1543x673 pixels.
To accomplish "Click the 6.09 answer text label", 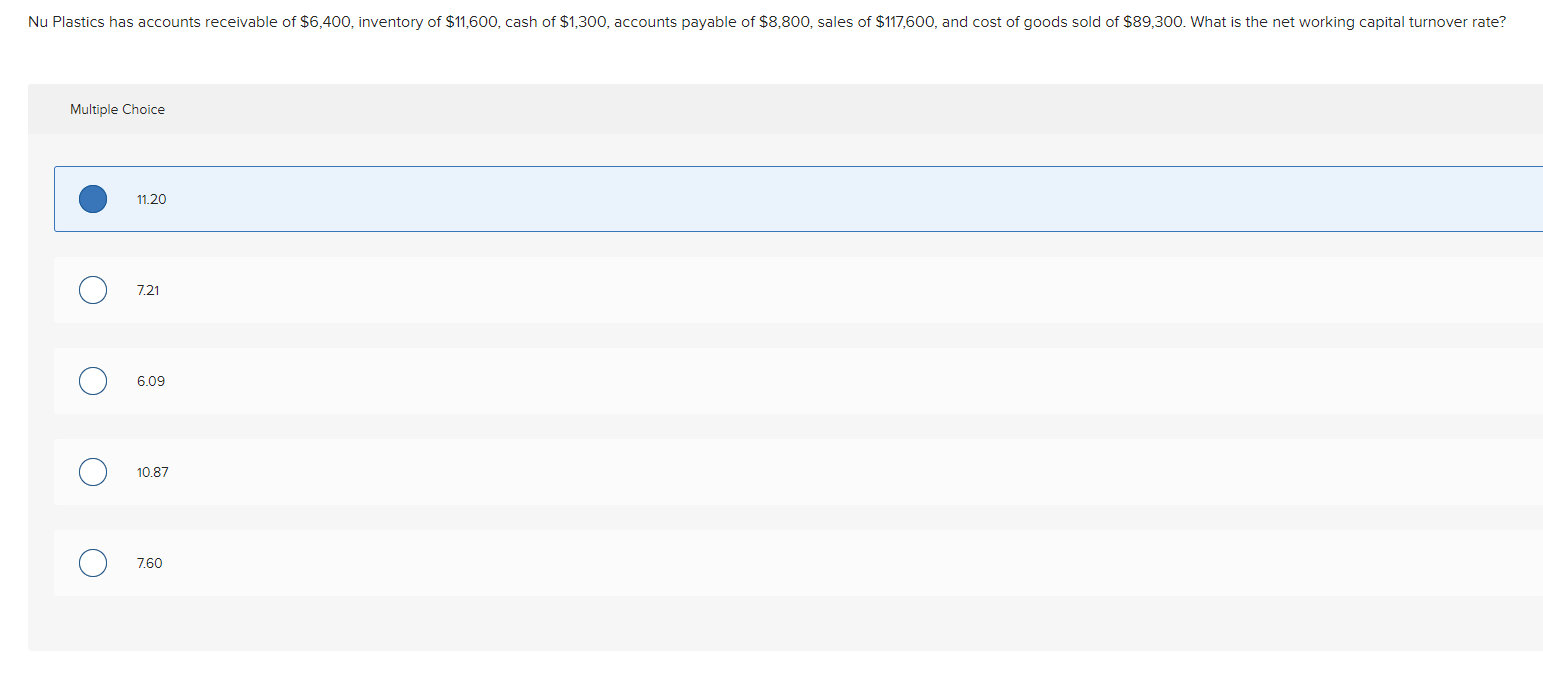I will point(151,381).
